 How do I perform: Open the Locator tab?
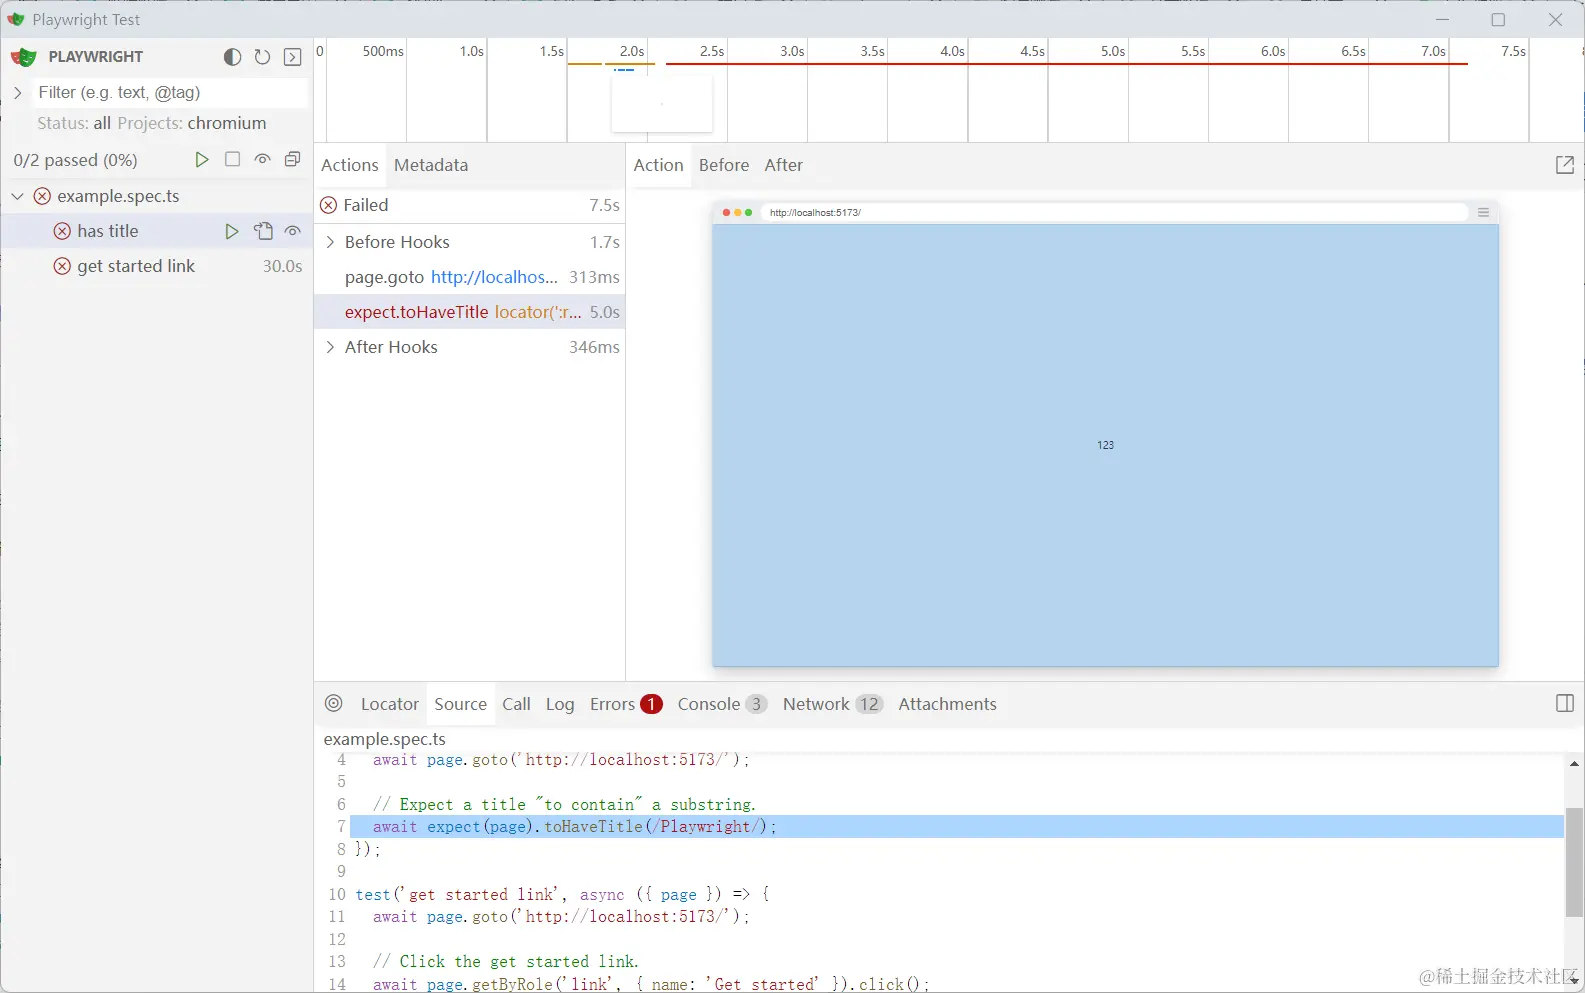point(390,704)
